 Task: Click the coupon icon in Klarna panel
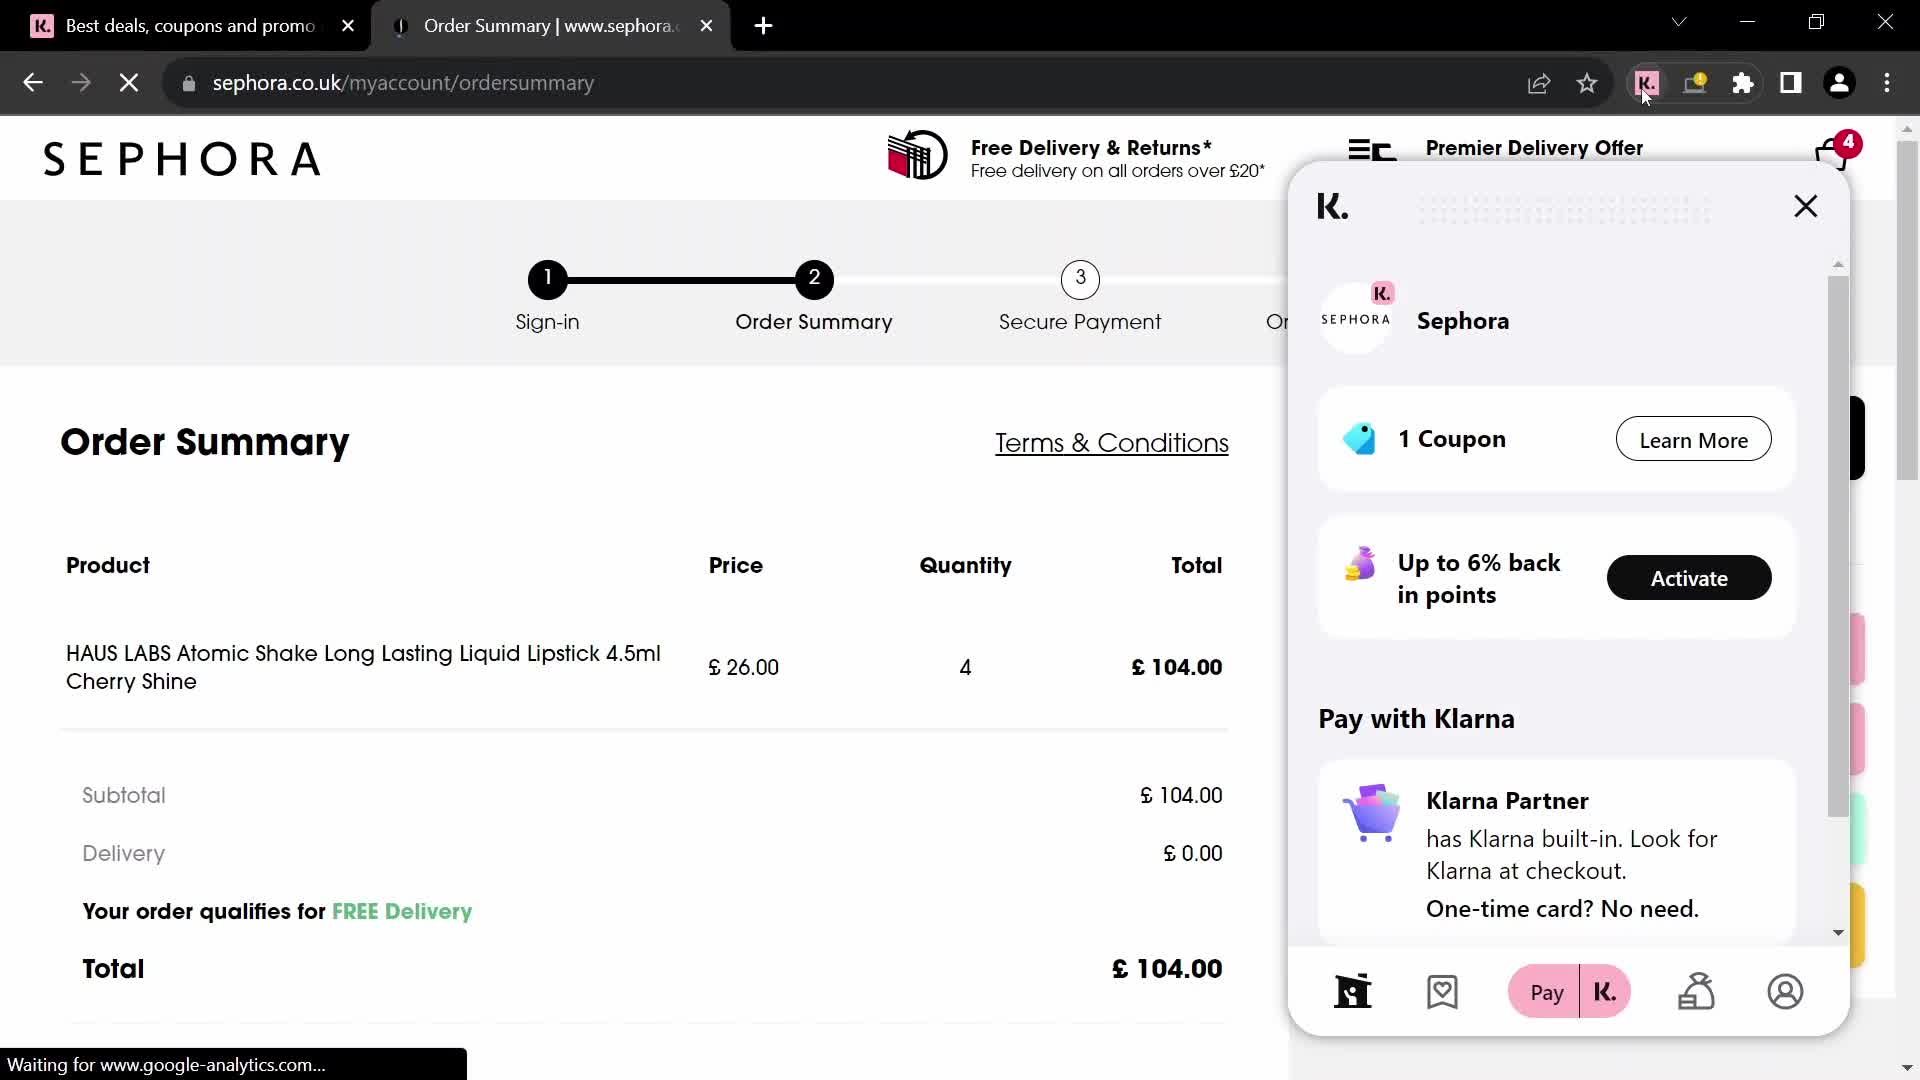[x=1360, y=439]
